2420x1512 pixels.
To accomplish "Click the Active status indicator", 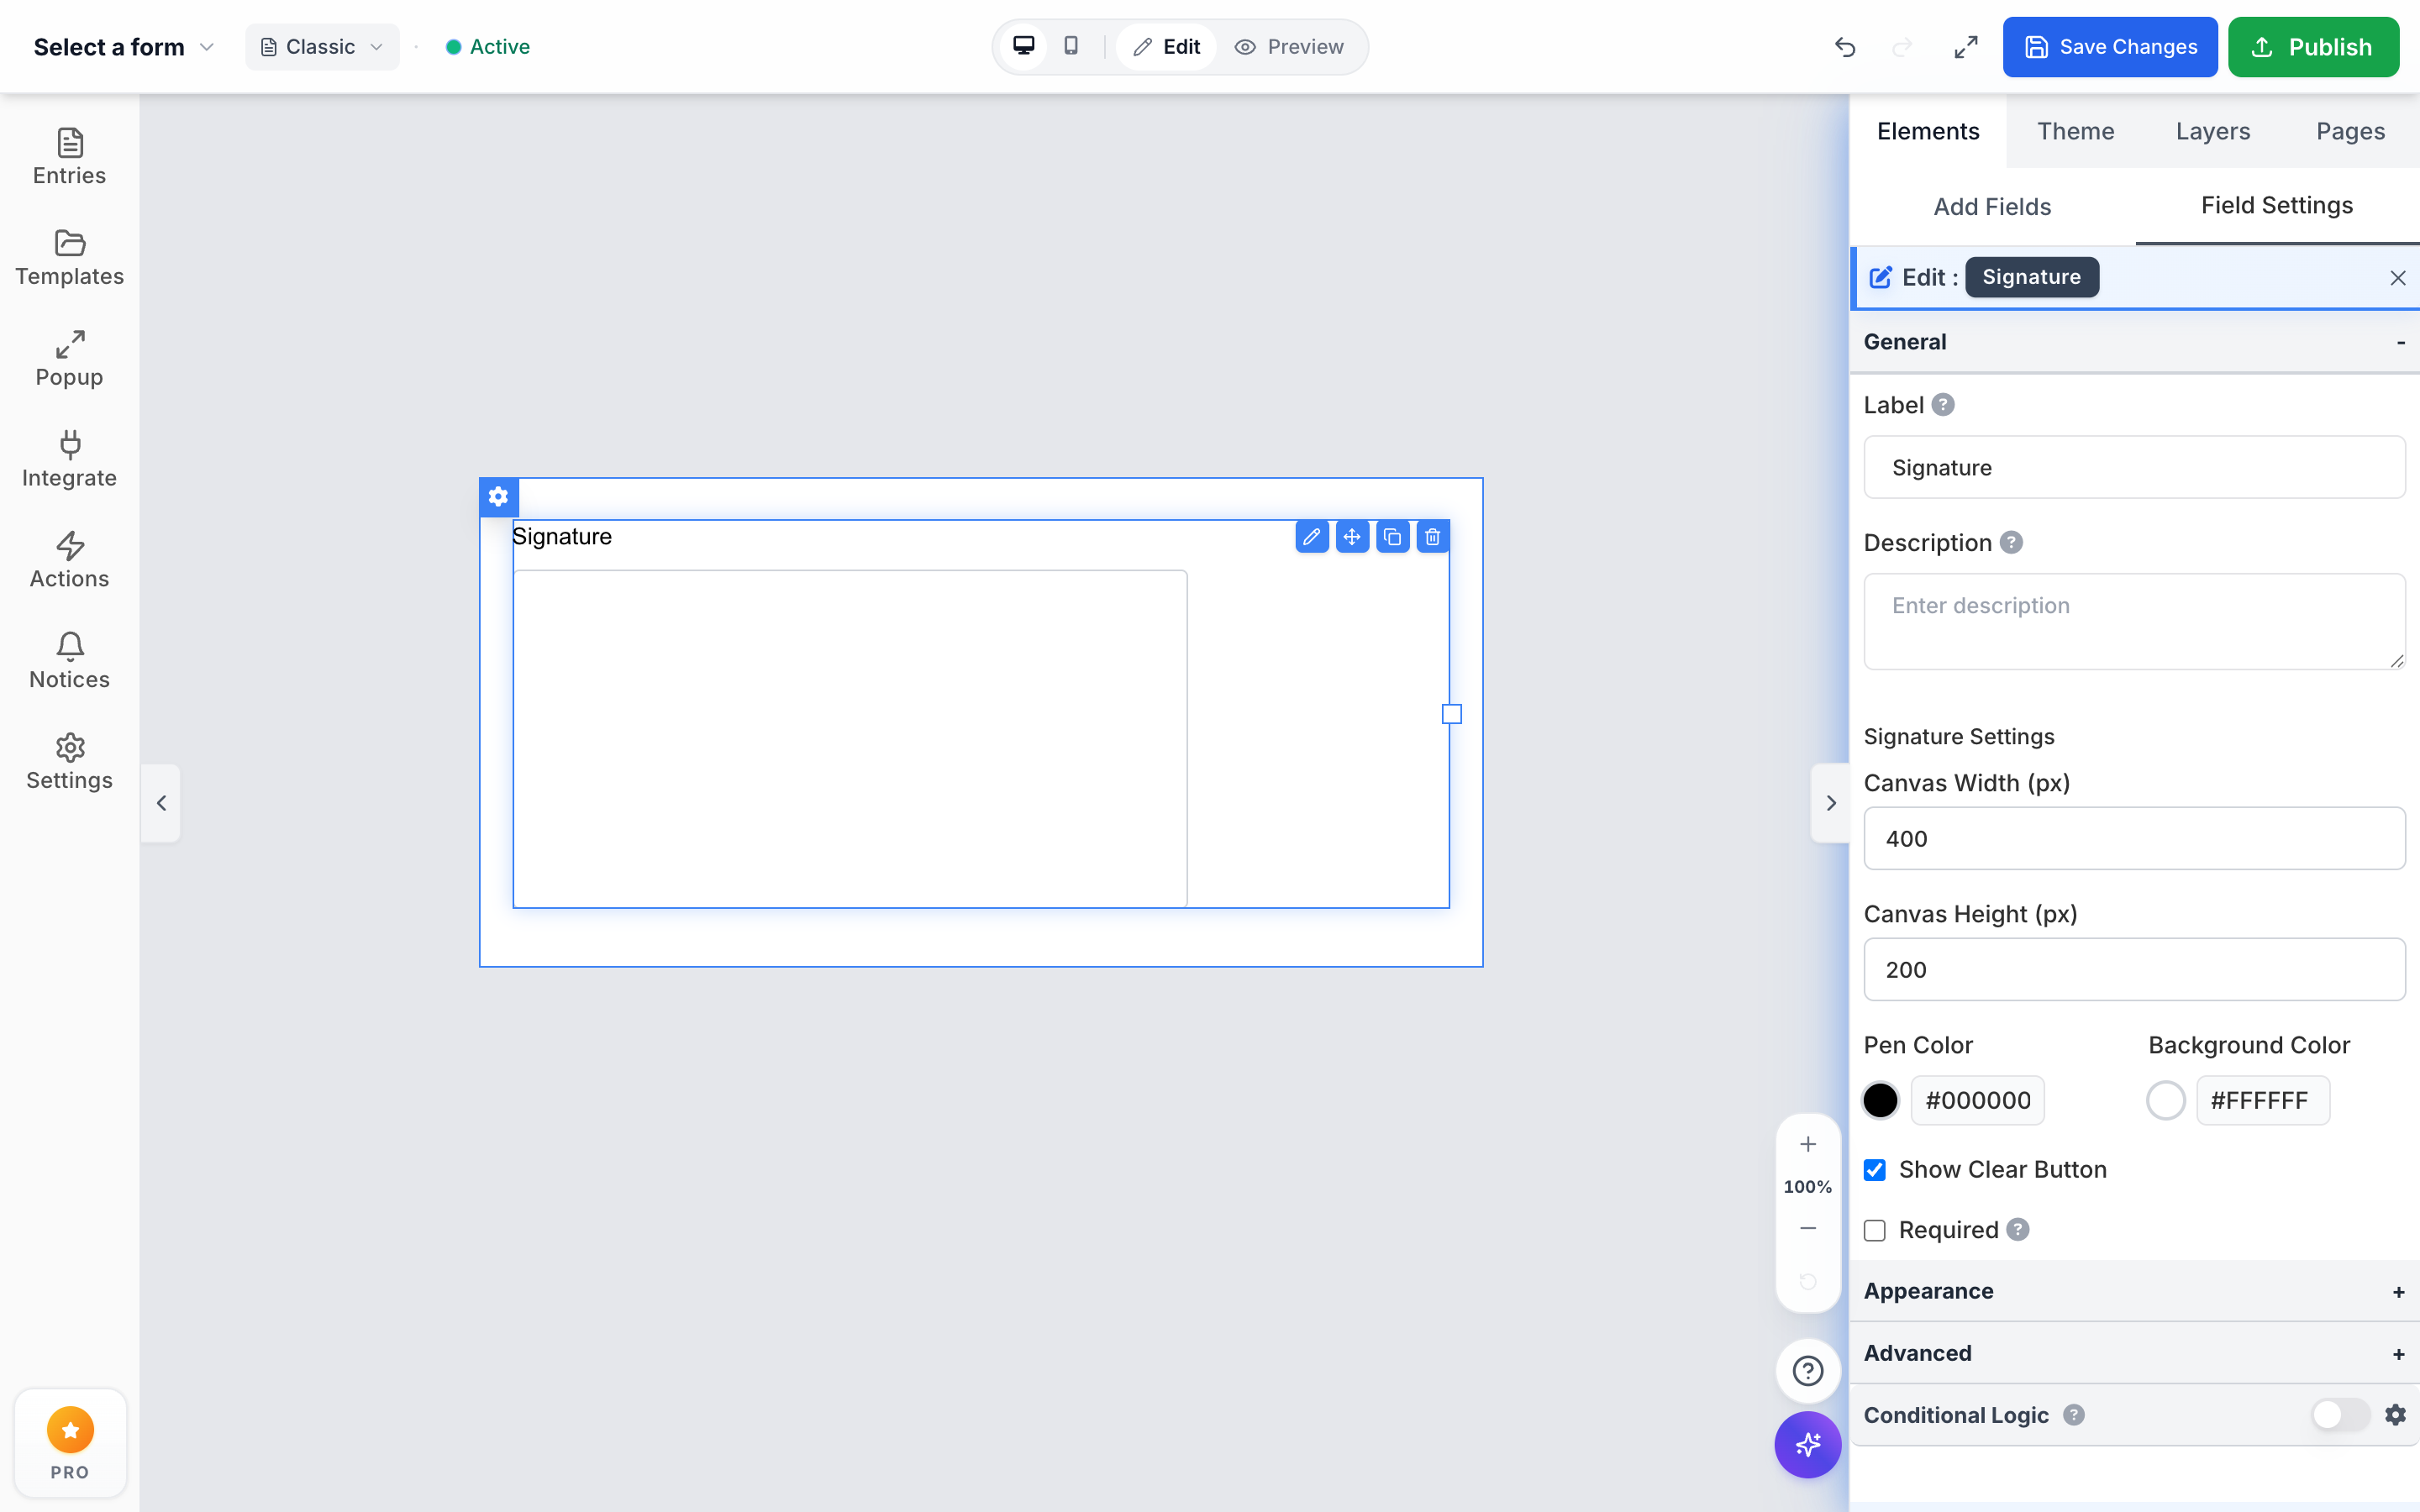I will pos(488,47).
